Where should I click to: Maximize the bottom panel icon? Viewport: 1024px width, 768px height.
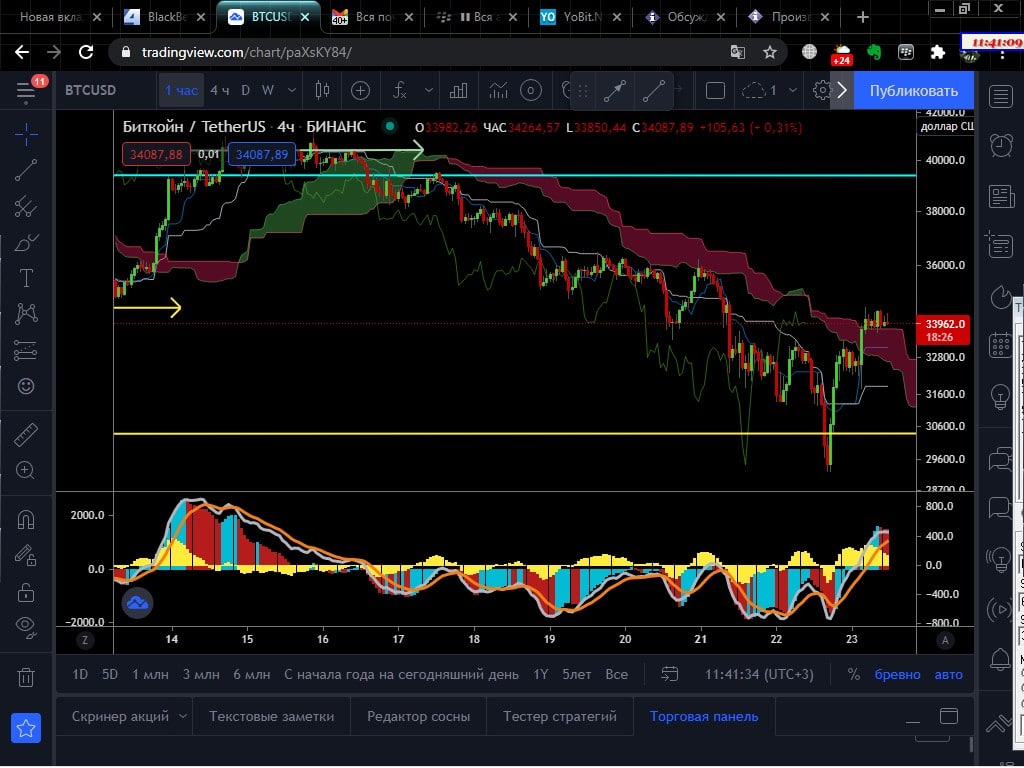[x=949, y=716]
